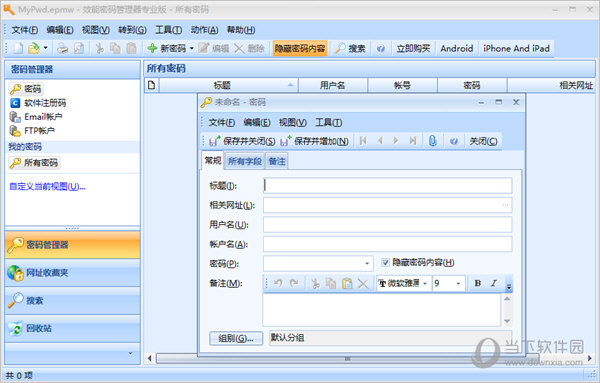The width and height of the screenshot is (600, 383).
Task: Open the 动作(A) menu
Action: [204, 30]
